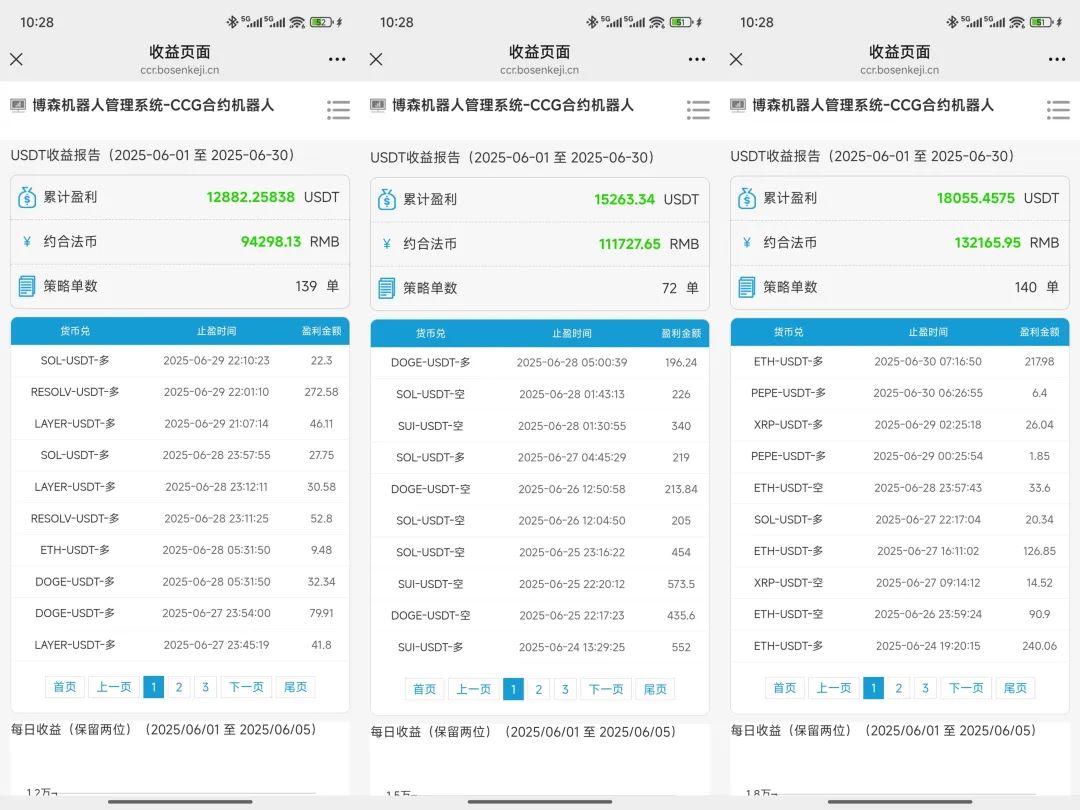Select page 3 in left pagination

click(203, 688)
